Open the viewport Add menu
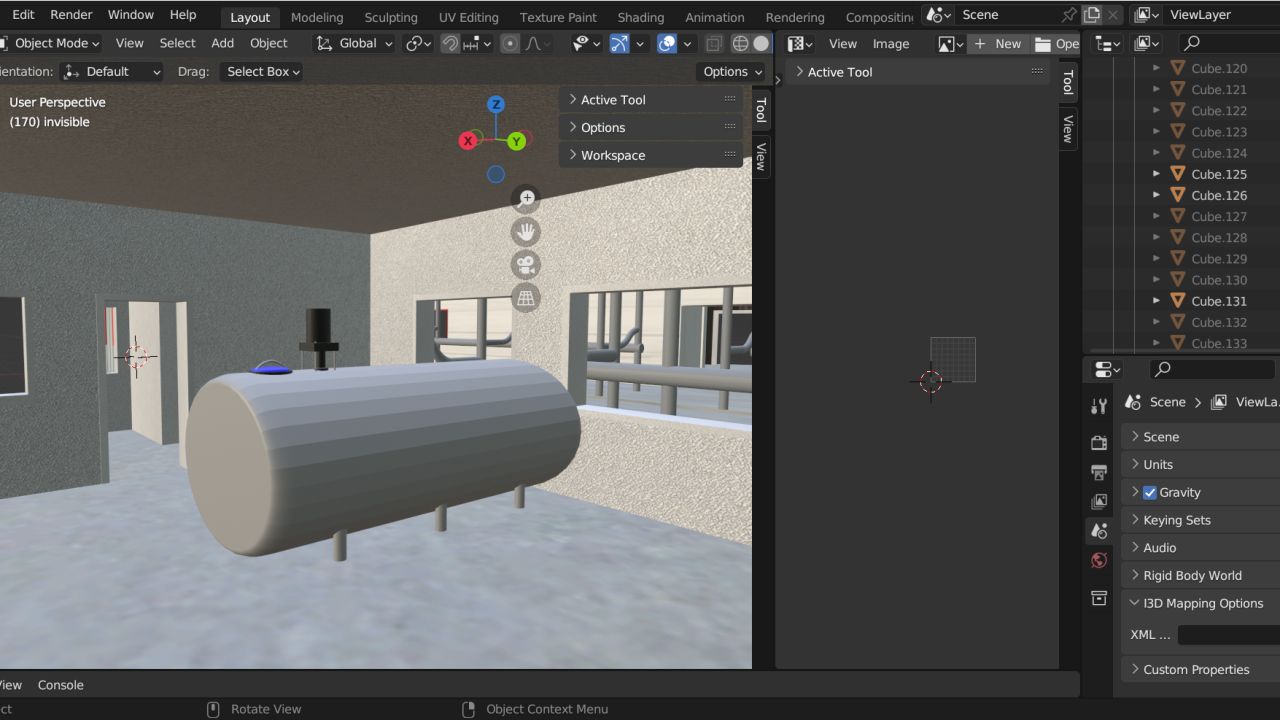Viewport: 1280px width, 720px height. [x=223, y=43]
